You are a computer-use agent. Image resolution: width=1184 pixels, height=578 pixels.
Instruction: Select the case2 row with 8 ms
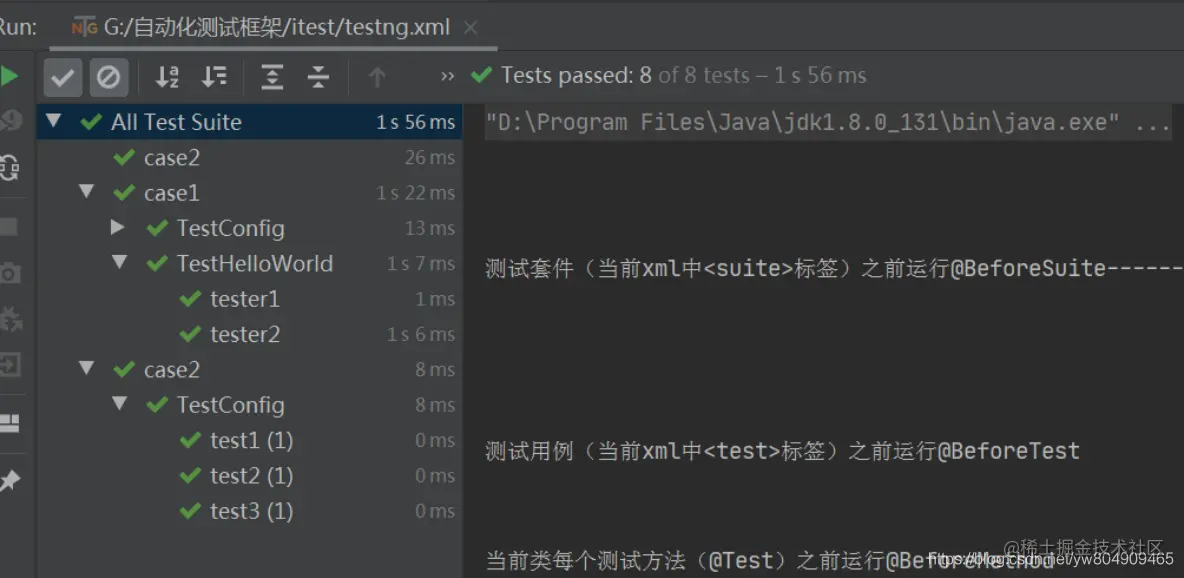(250, 369)
